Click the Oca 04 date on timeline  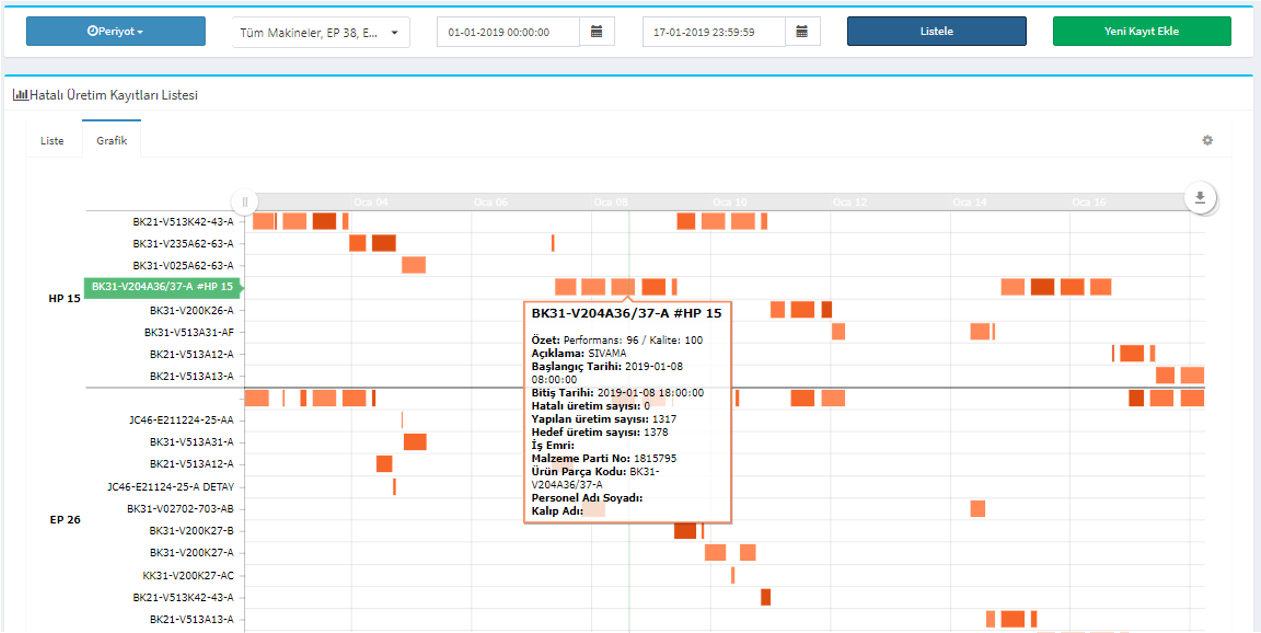[x=370, y=202]
